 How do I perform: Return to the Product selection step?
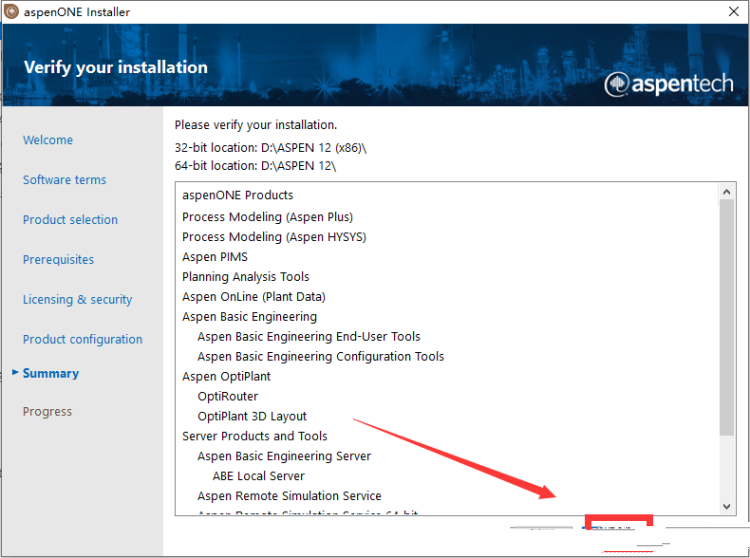[70, 219]
